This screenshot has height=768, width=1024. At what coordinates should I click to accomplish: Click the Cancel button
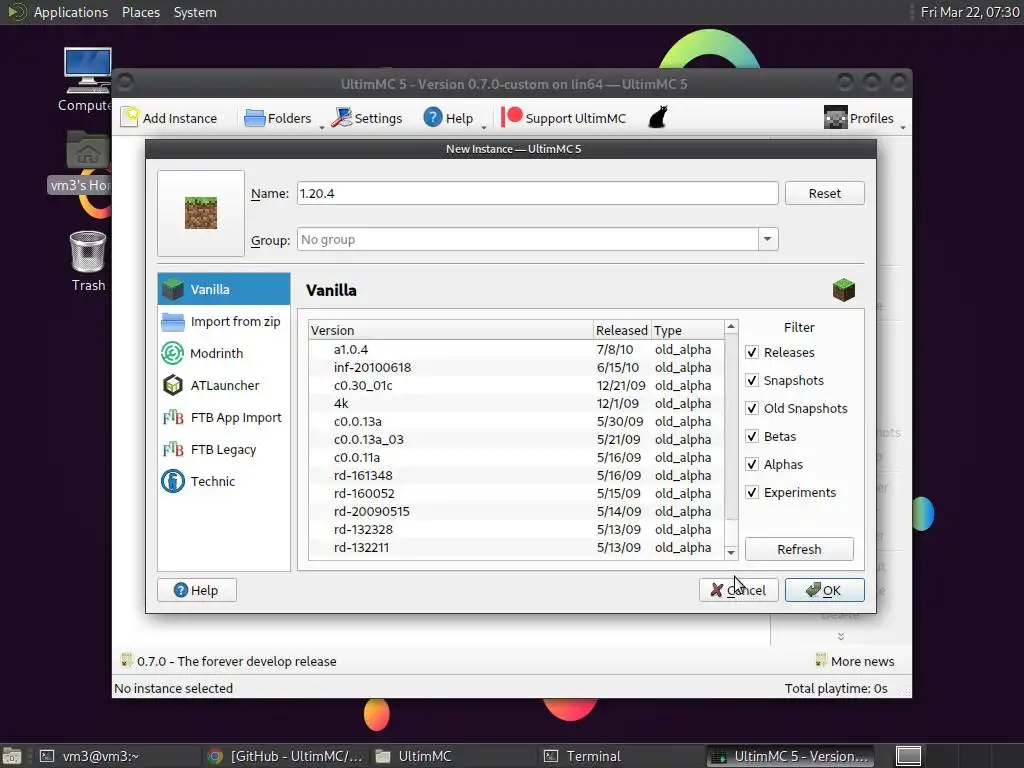(739, 590)
